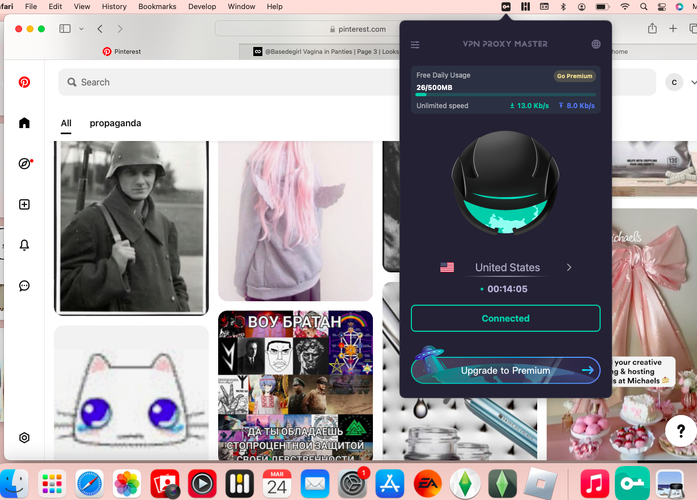Screen dimensions: 697x500
Task: Click the question mark help button
Action: pos(681,430)
